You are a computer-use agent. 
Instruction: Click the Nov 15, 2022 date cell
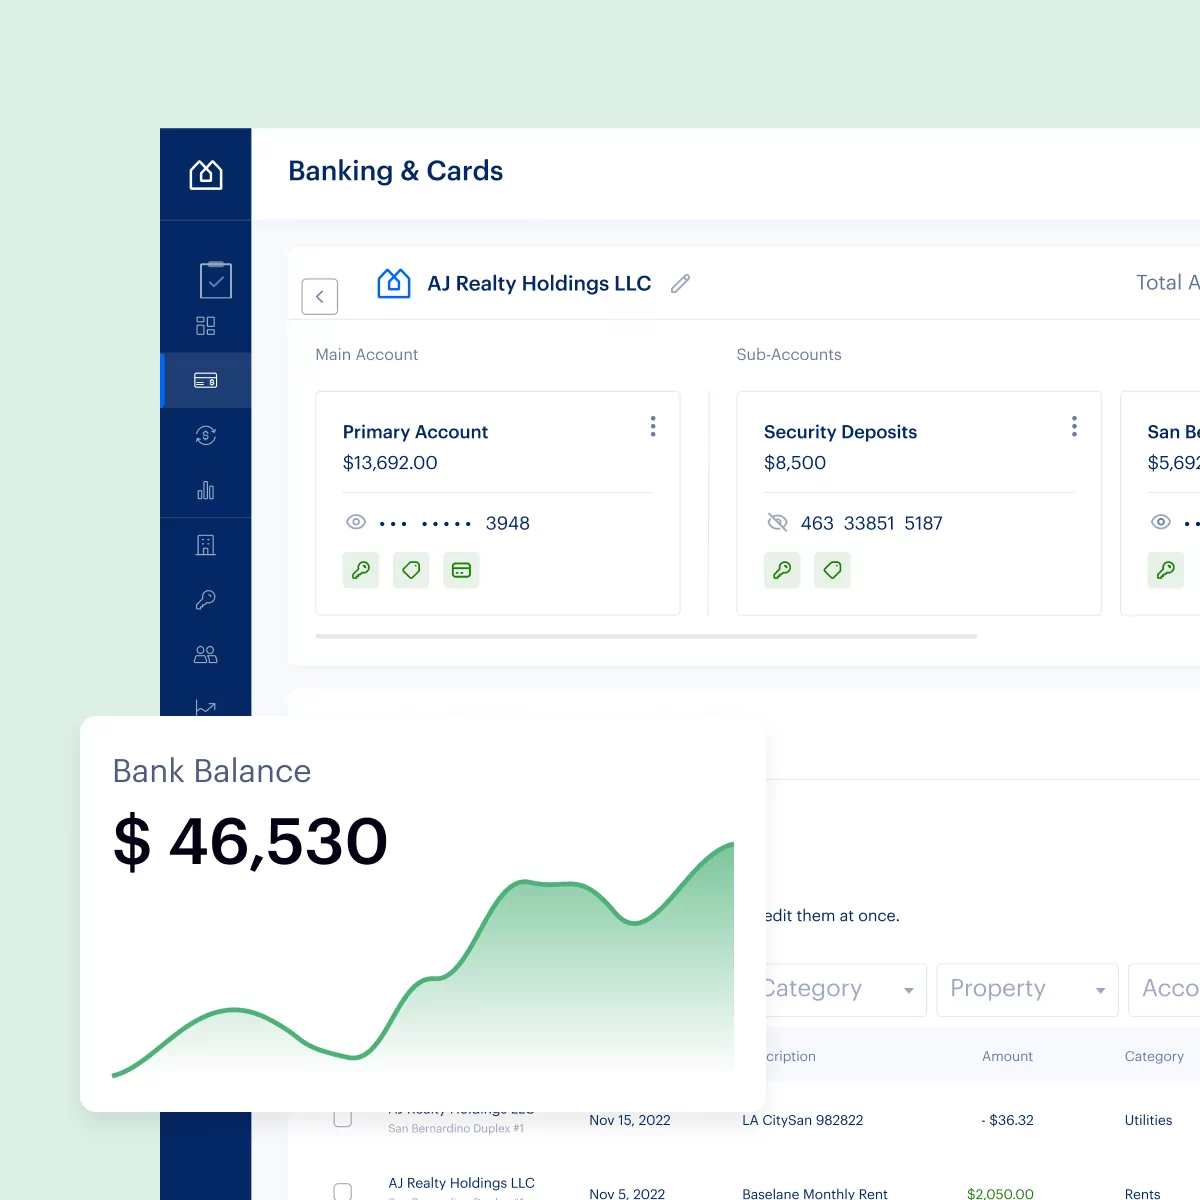630,1120
